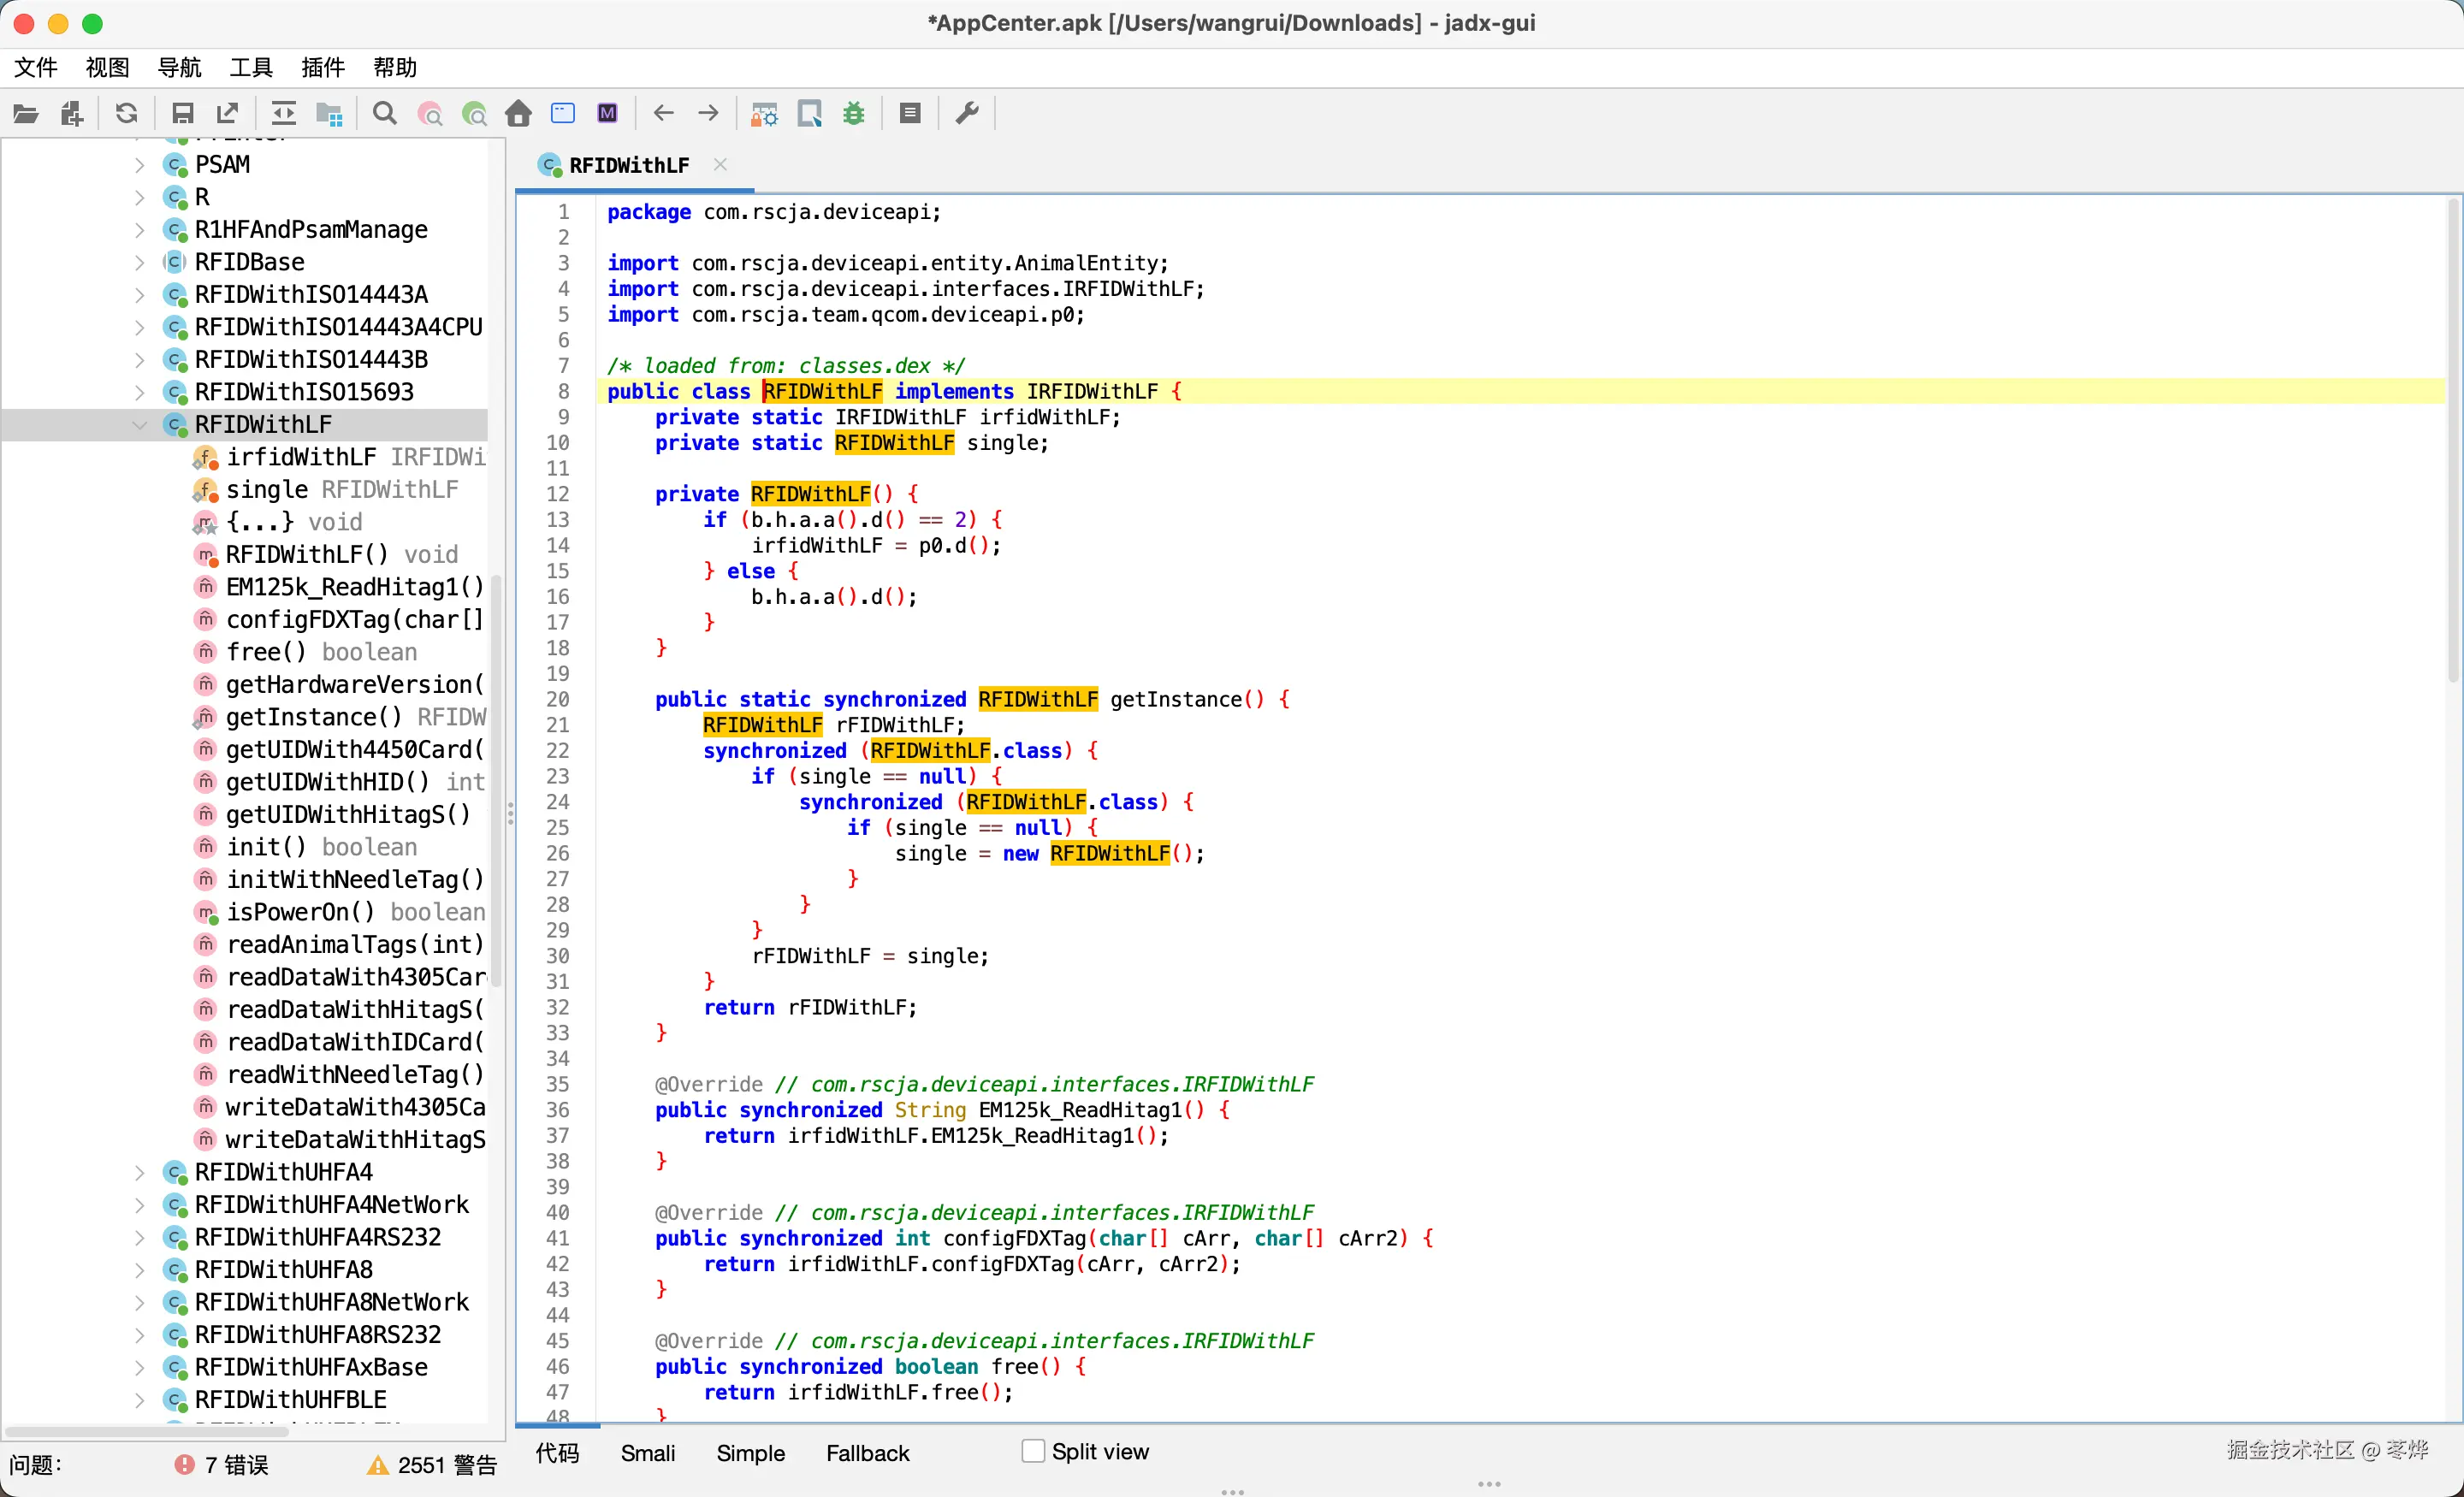The width and height of the screenshot is (2464, 1497).
Task: Expand the PSAM class node
Action: pos(139,165)
